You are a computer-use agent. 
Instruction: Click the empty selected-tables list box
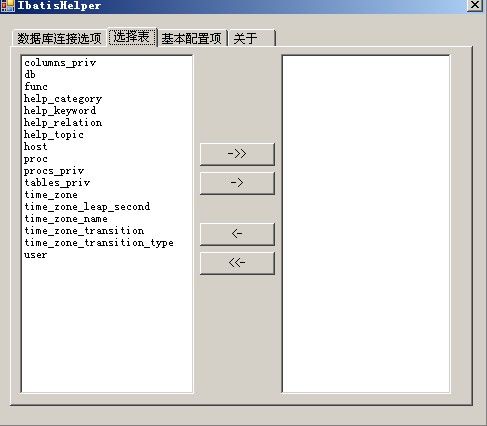[366, 224]
